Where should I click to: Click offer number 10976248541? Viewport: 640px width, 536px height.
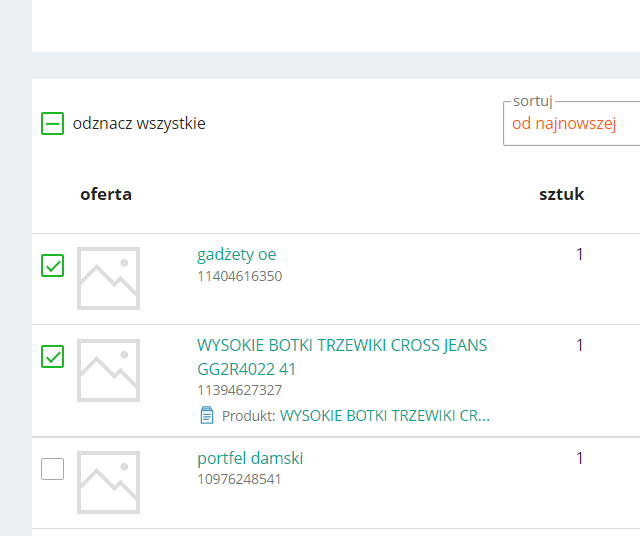[239, 479]
